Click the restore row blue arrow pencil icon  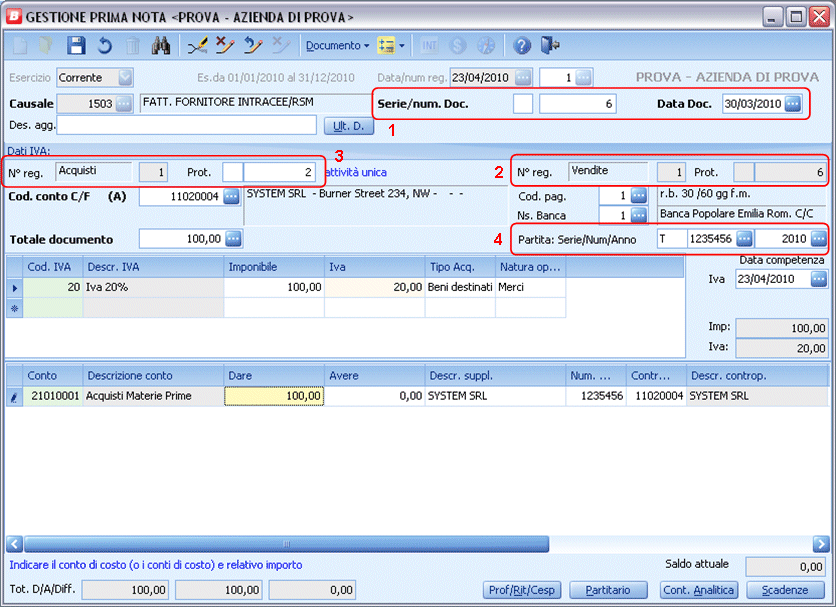(x=253, y=46)
